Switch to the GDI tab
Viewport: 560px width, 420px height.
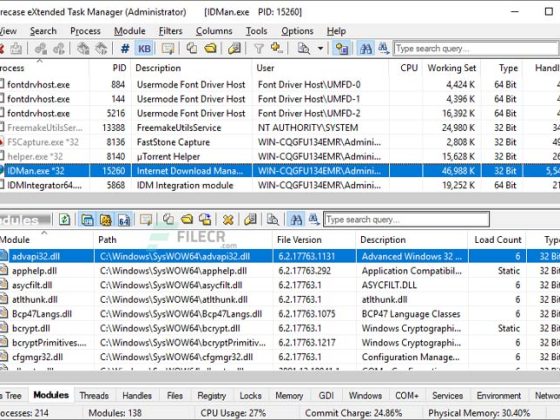point(326,396)
